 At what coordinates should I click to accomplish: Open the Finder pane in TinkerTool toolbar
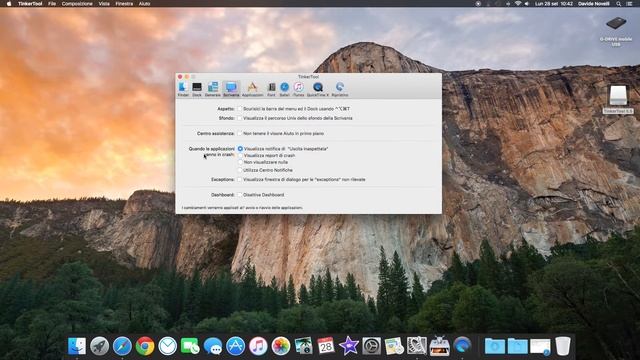click(x=183, y=89)
